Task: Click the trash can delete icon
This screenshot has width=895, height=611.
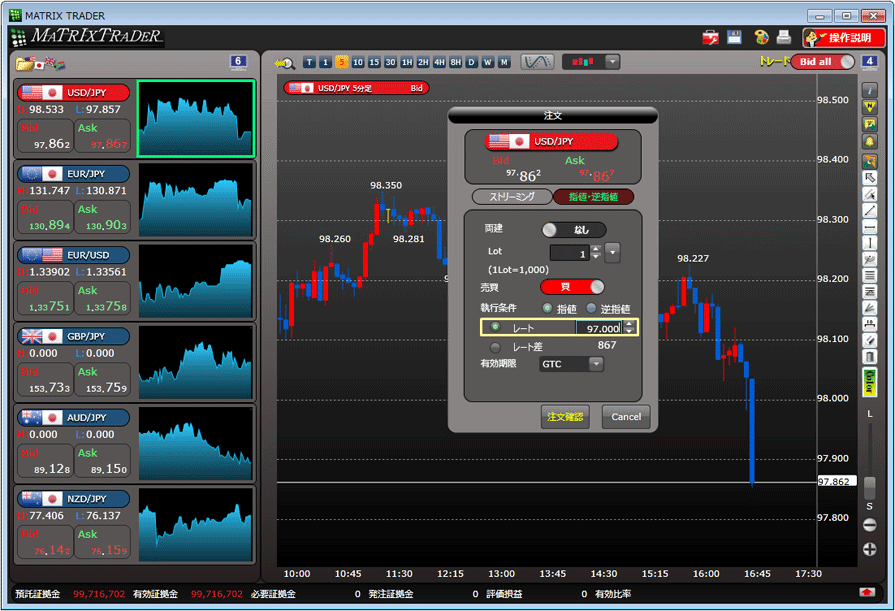Action: point(869,357)
